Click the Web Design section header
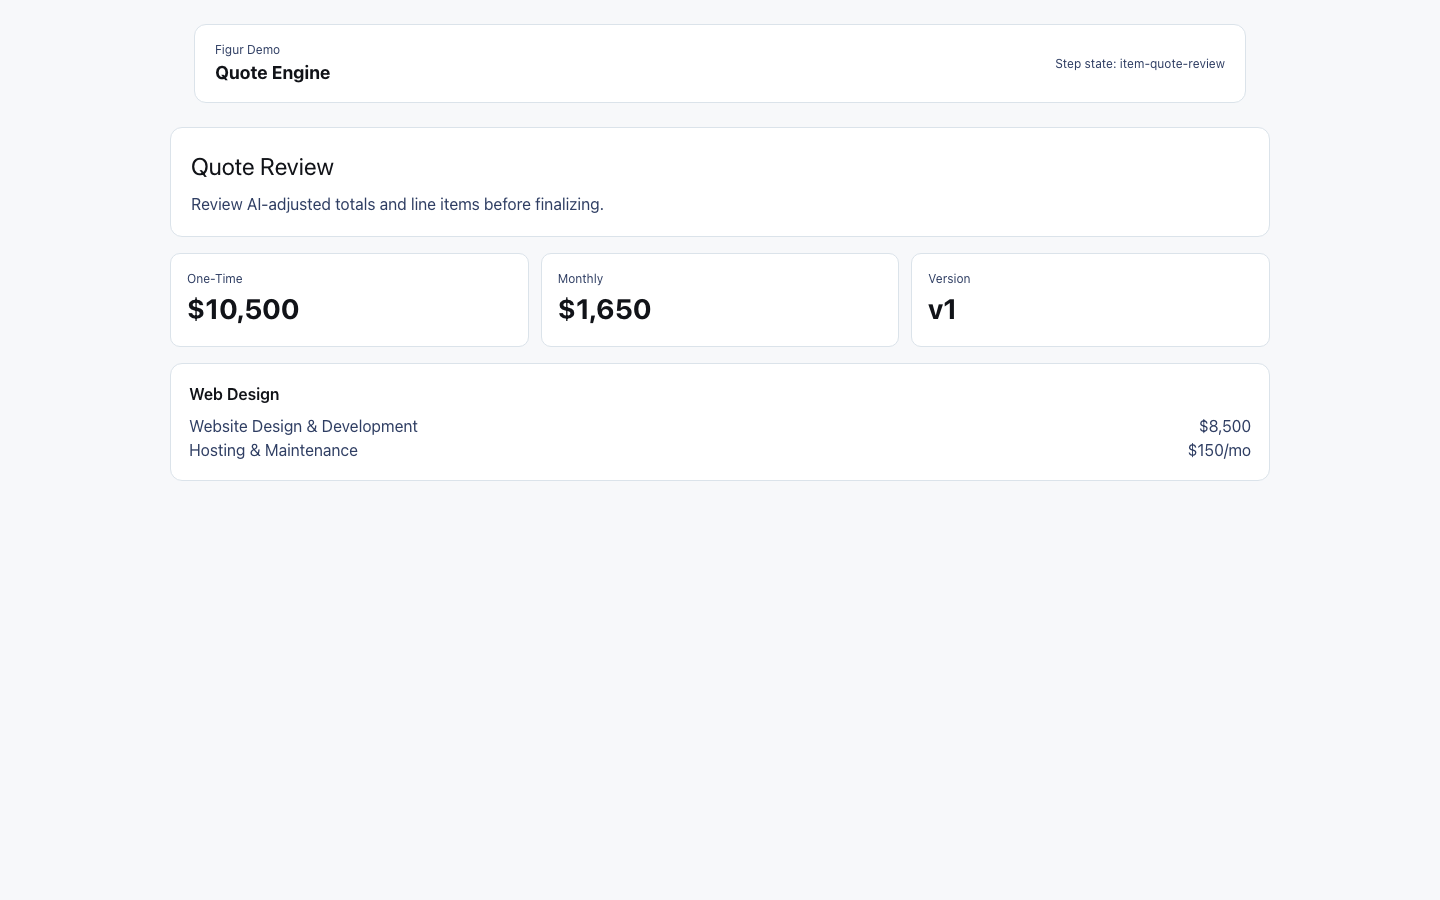Viewport: 1440px width, 900px height. pyautogui.click(x=234, y=394)
